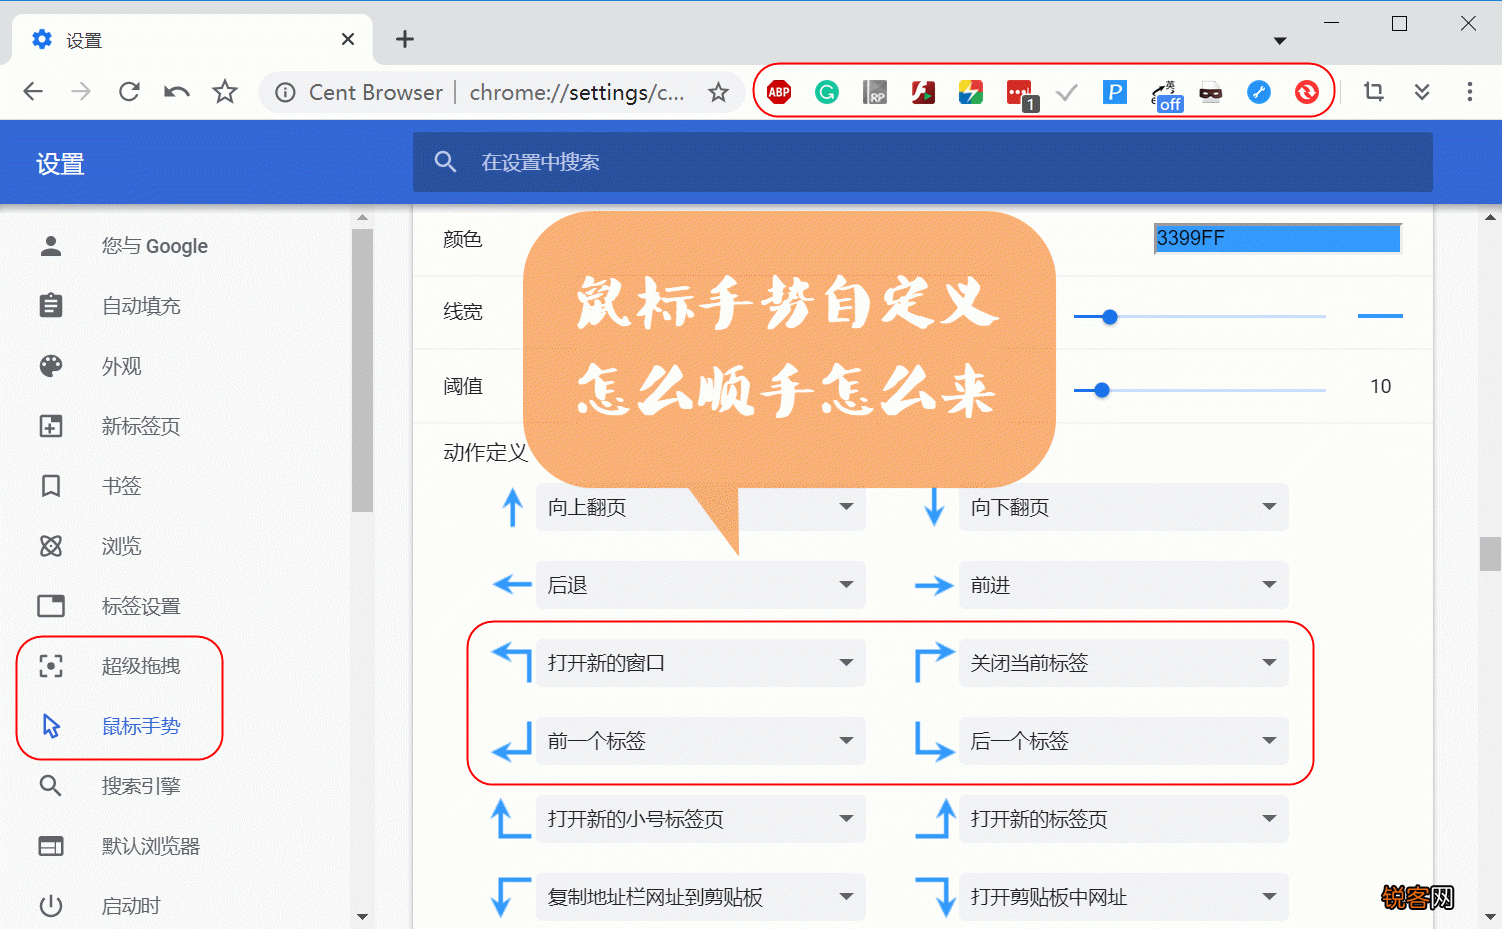Screen dimensions: 1502x929
Task: Open the Grammarly extension icon
Action: (827, 92)
